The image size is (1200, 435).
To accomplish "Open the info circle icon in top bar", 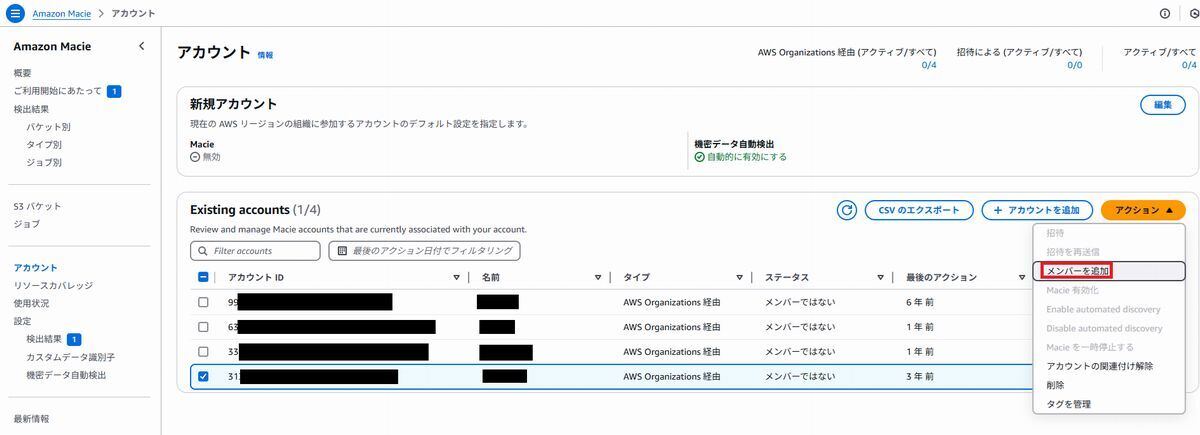I will (1165, 13).
